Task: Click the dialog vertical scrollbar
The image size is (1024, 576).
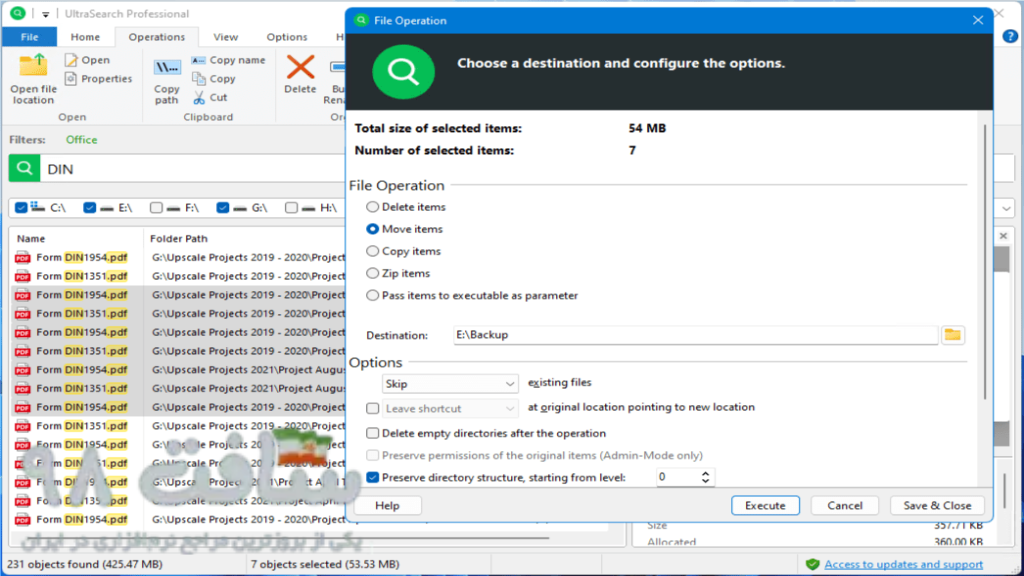Action: click(x=985, y=261)
